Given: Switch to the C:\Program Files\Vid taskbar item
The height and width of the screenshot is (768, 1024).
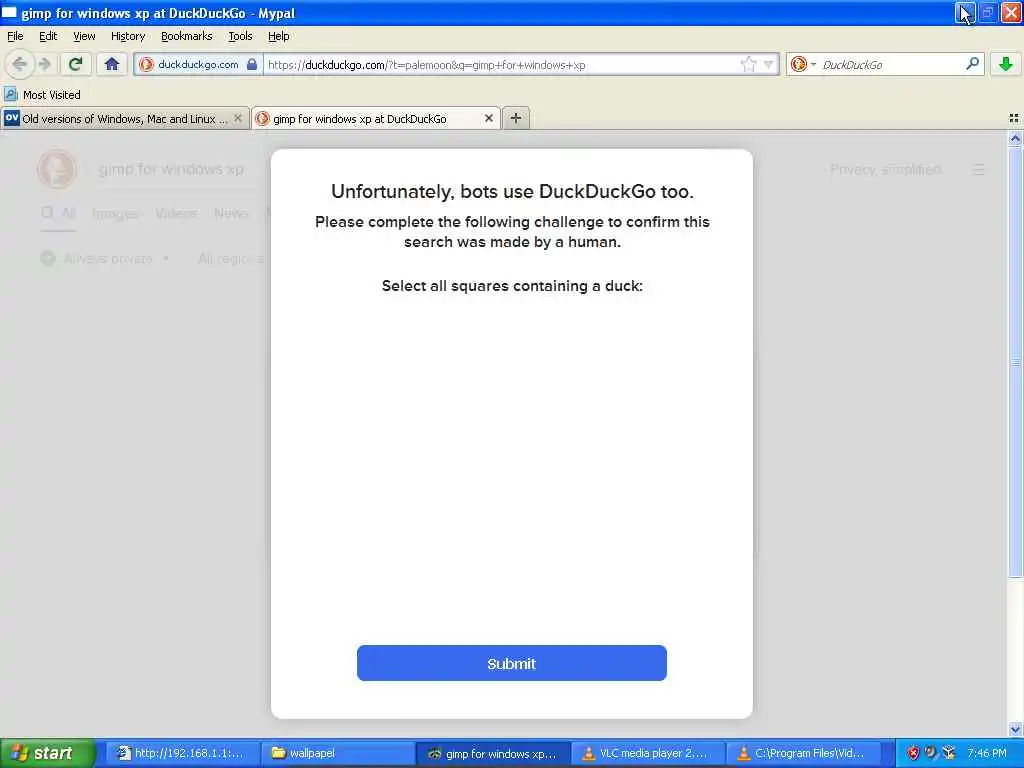Looking at the screenshot, I should coord(803,754).
